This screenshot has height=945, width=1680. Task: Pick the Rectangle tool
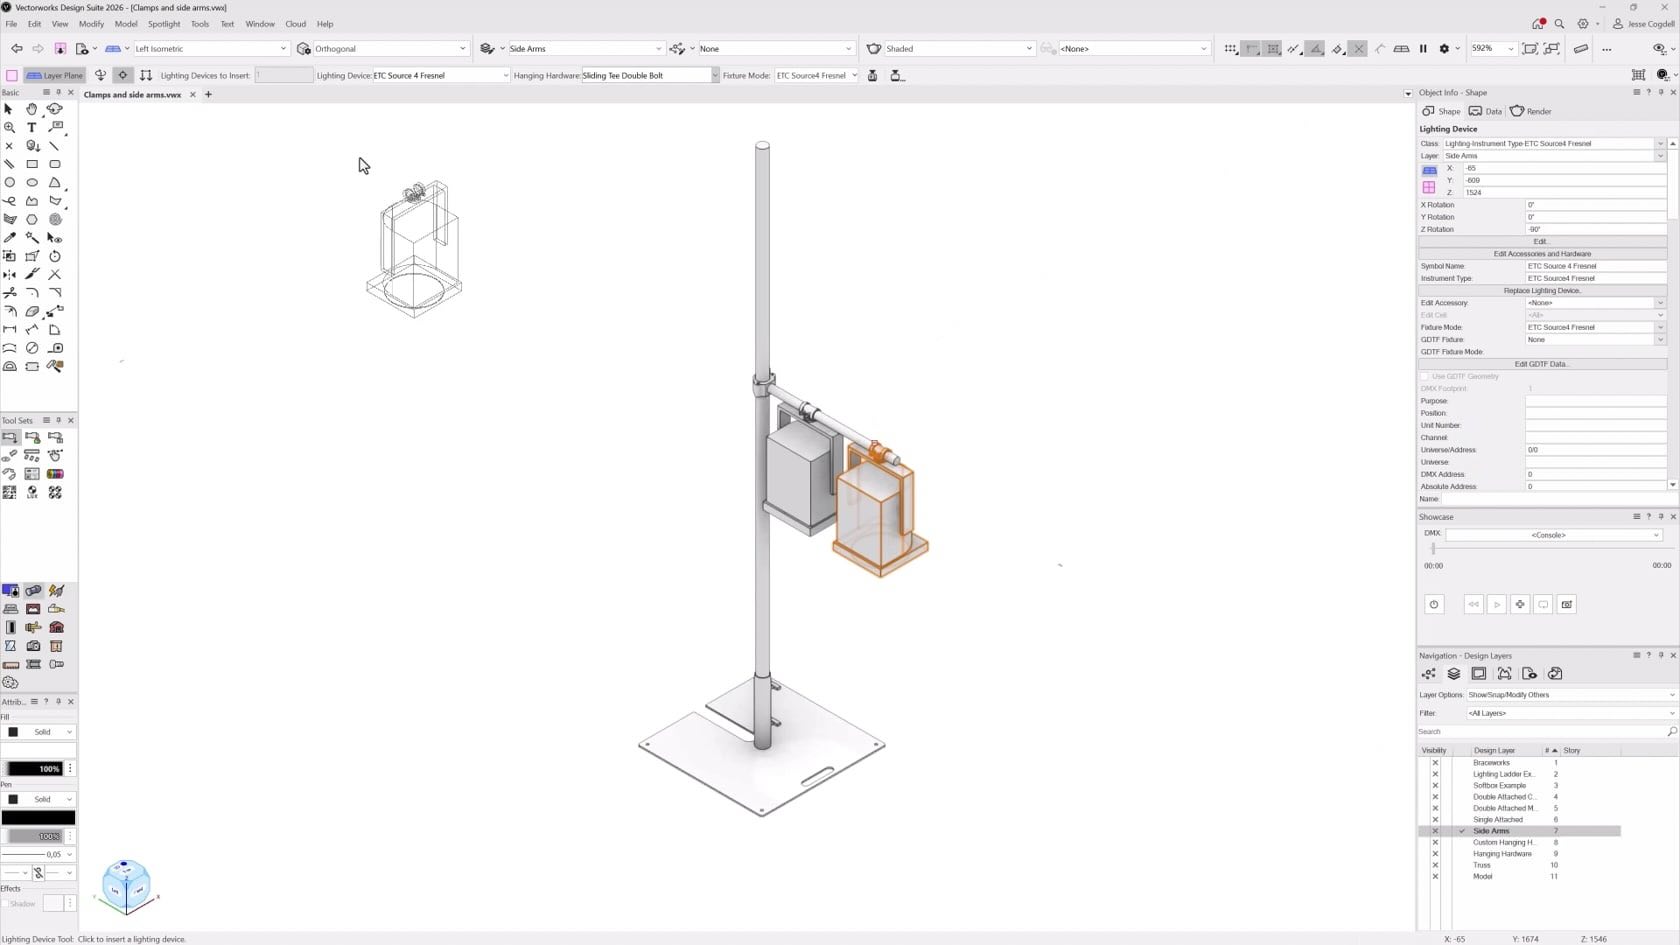click(x=32, y=164)
